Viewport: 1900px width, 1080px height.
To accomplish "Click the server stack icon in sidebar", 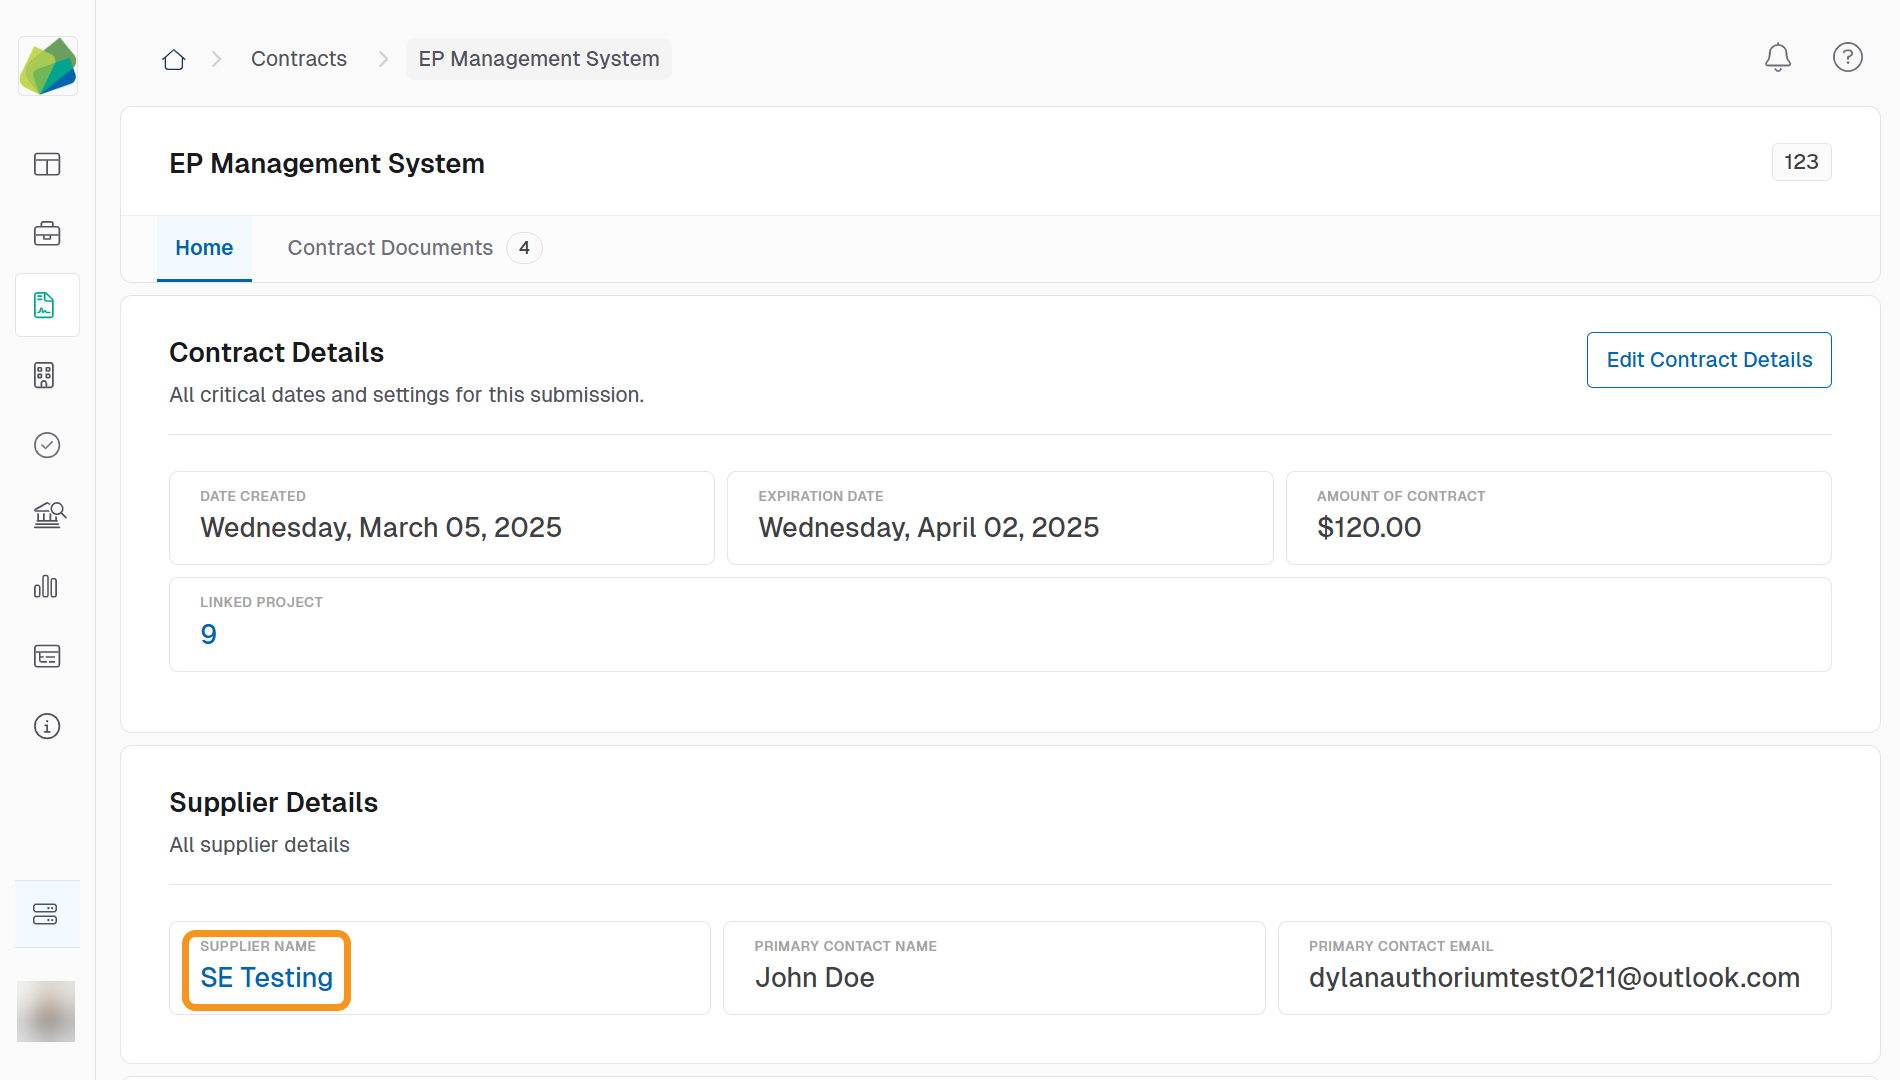I will 47,914.
